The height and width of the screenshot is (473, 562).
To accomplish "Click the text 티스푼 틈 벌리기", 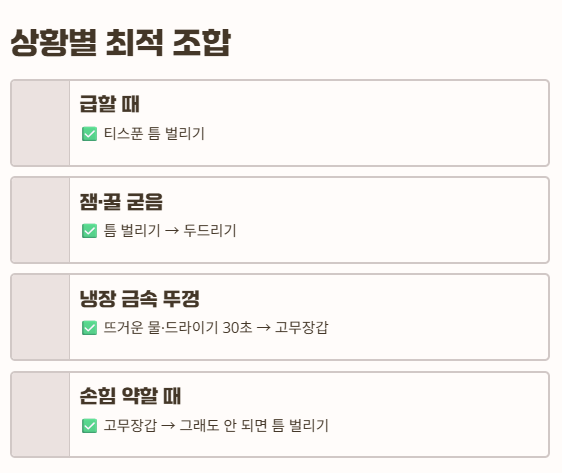I will (154, 134).
